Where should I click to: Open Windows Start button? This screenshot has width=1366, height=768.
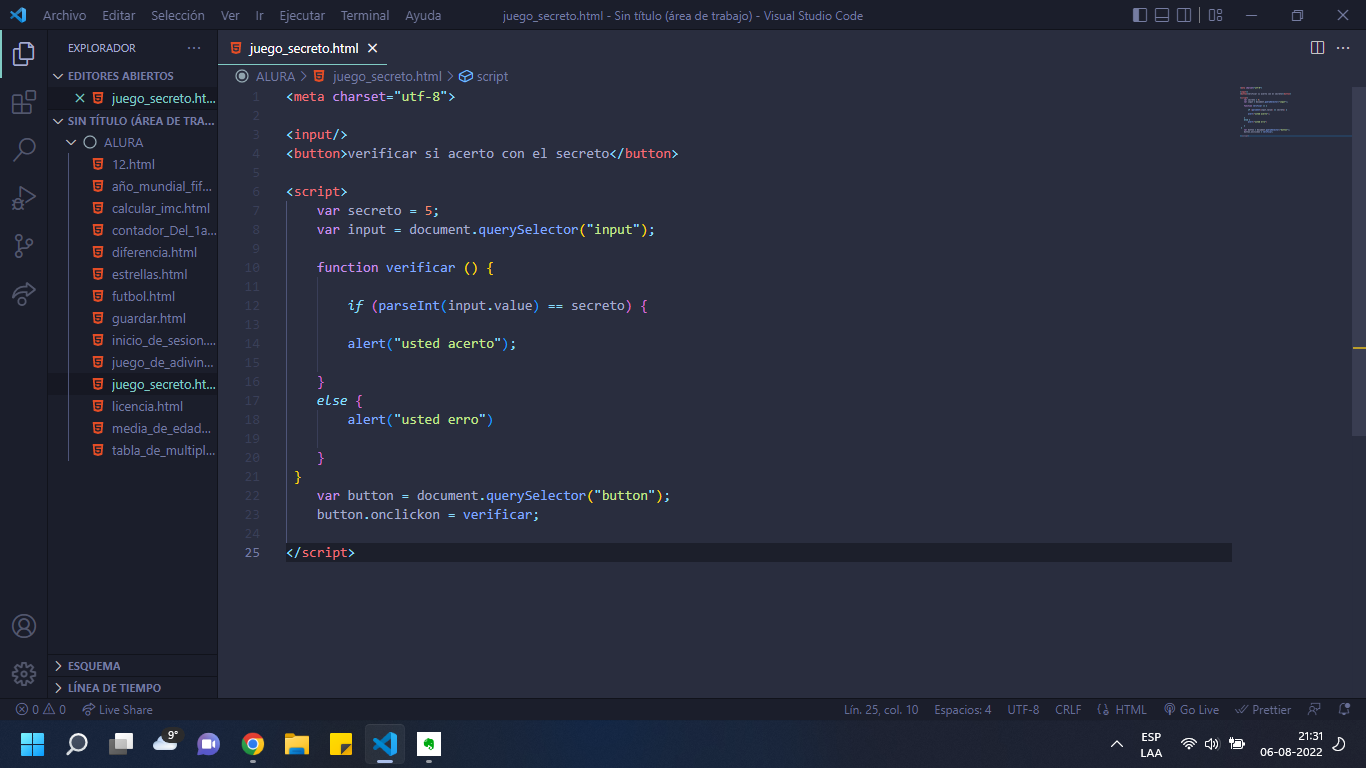[x=32, y=744]
